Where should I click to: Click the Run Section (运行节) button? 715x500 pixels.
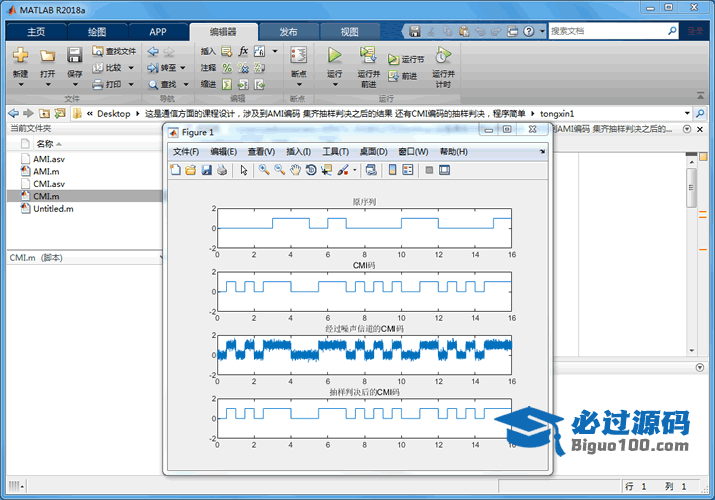(x=406, y=59)
